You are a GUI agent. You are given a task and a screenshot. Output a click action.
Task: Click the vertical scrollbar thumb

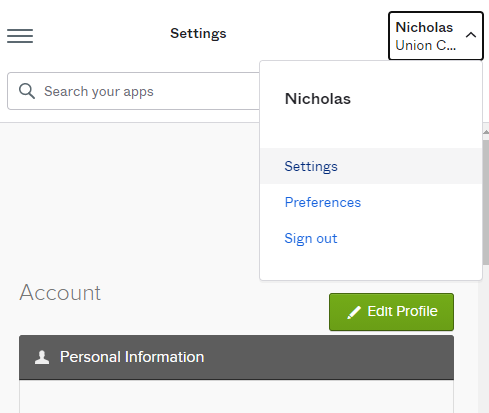click(486, 202)
